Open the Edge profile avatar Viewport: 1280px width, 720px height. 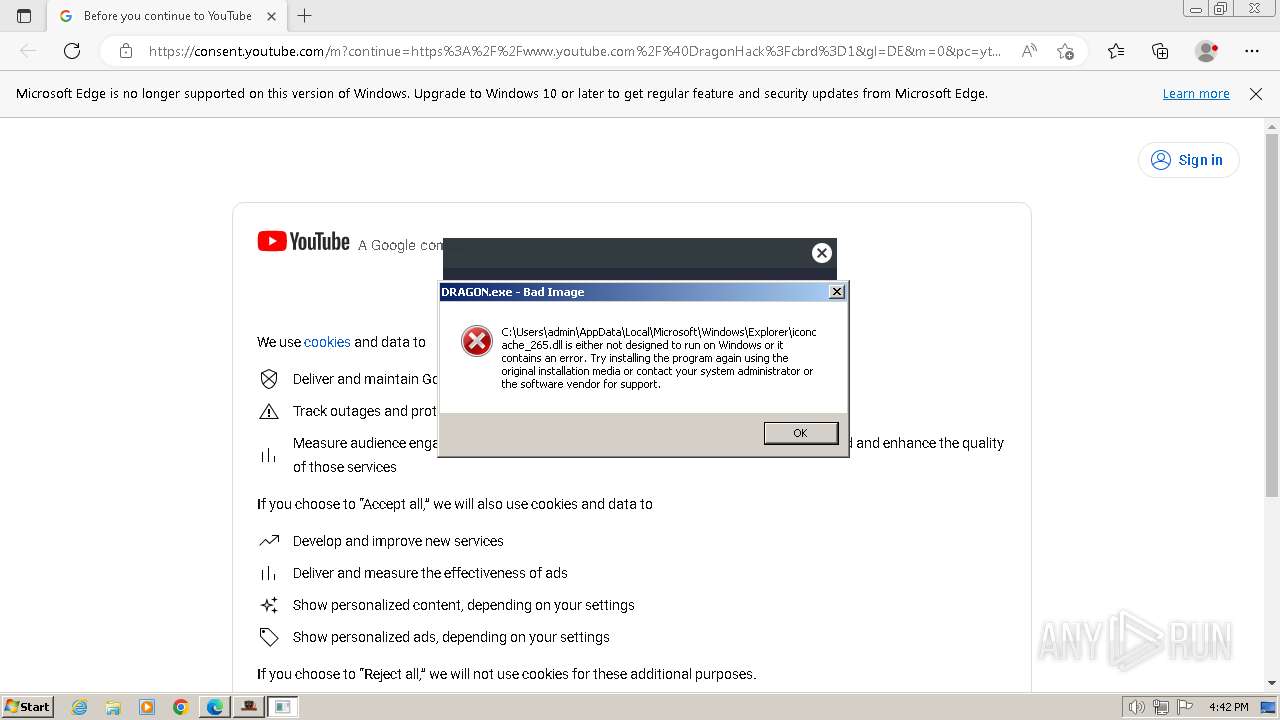[1207, 51]
